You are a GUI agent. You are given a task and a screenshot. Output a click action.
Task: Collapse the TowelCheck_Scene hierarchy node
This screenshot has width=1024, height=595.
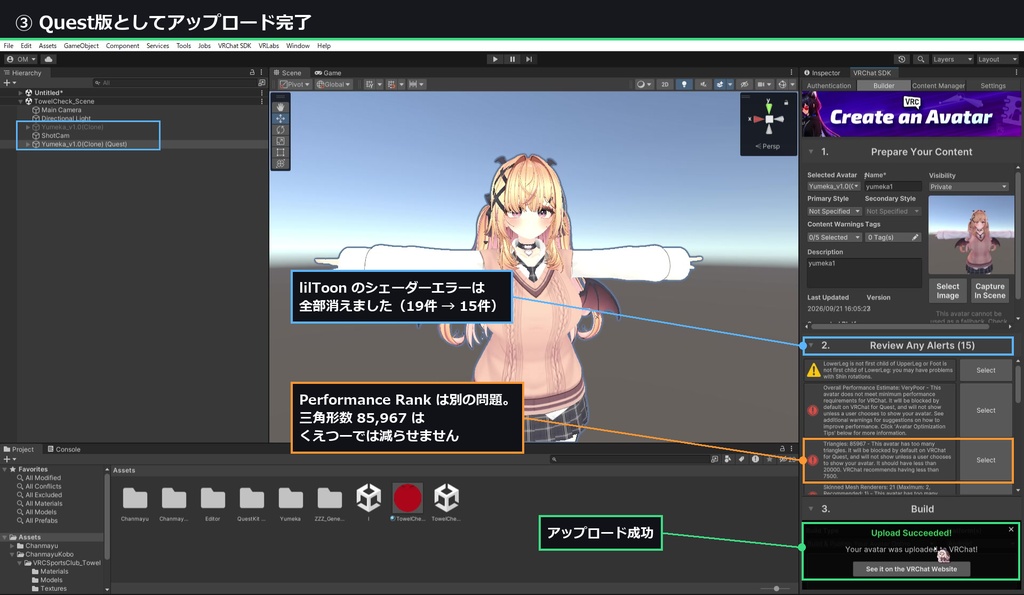[x=21, y=101]
